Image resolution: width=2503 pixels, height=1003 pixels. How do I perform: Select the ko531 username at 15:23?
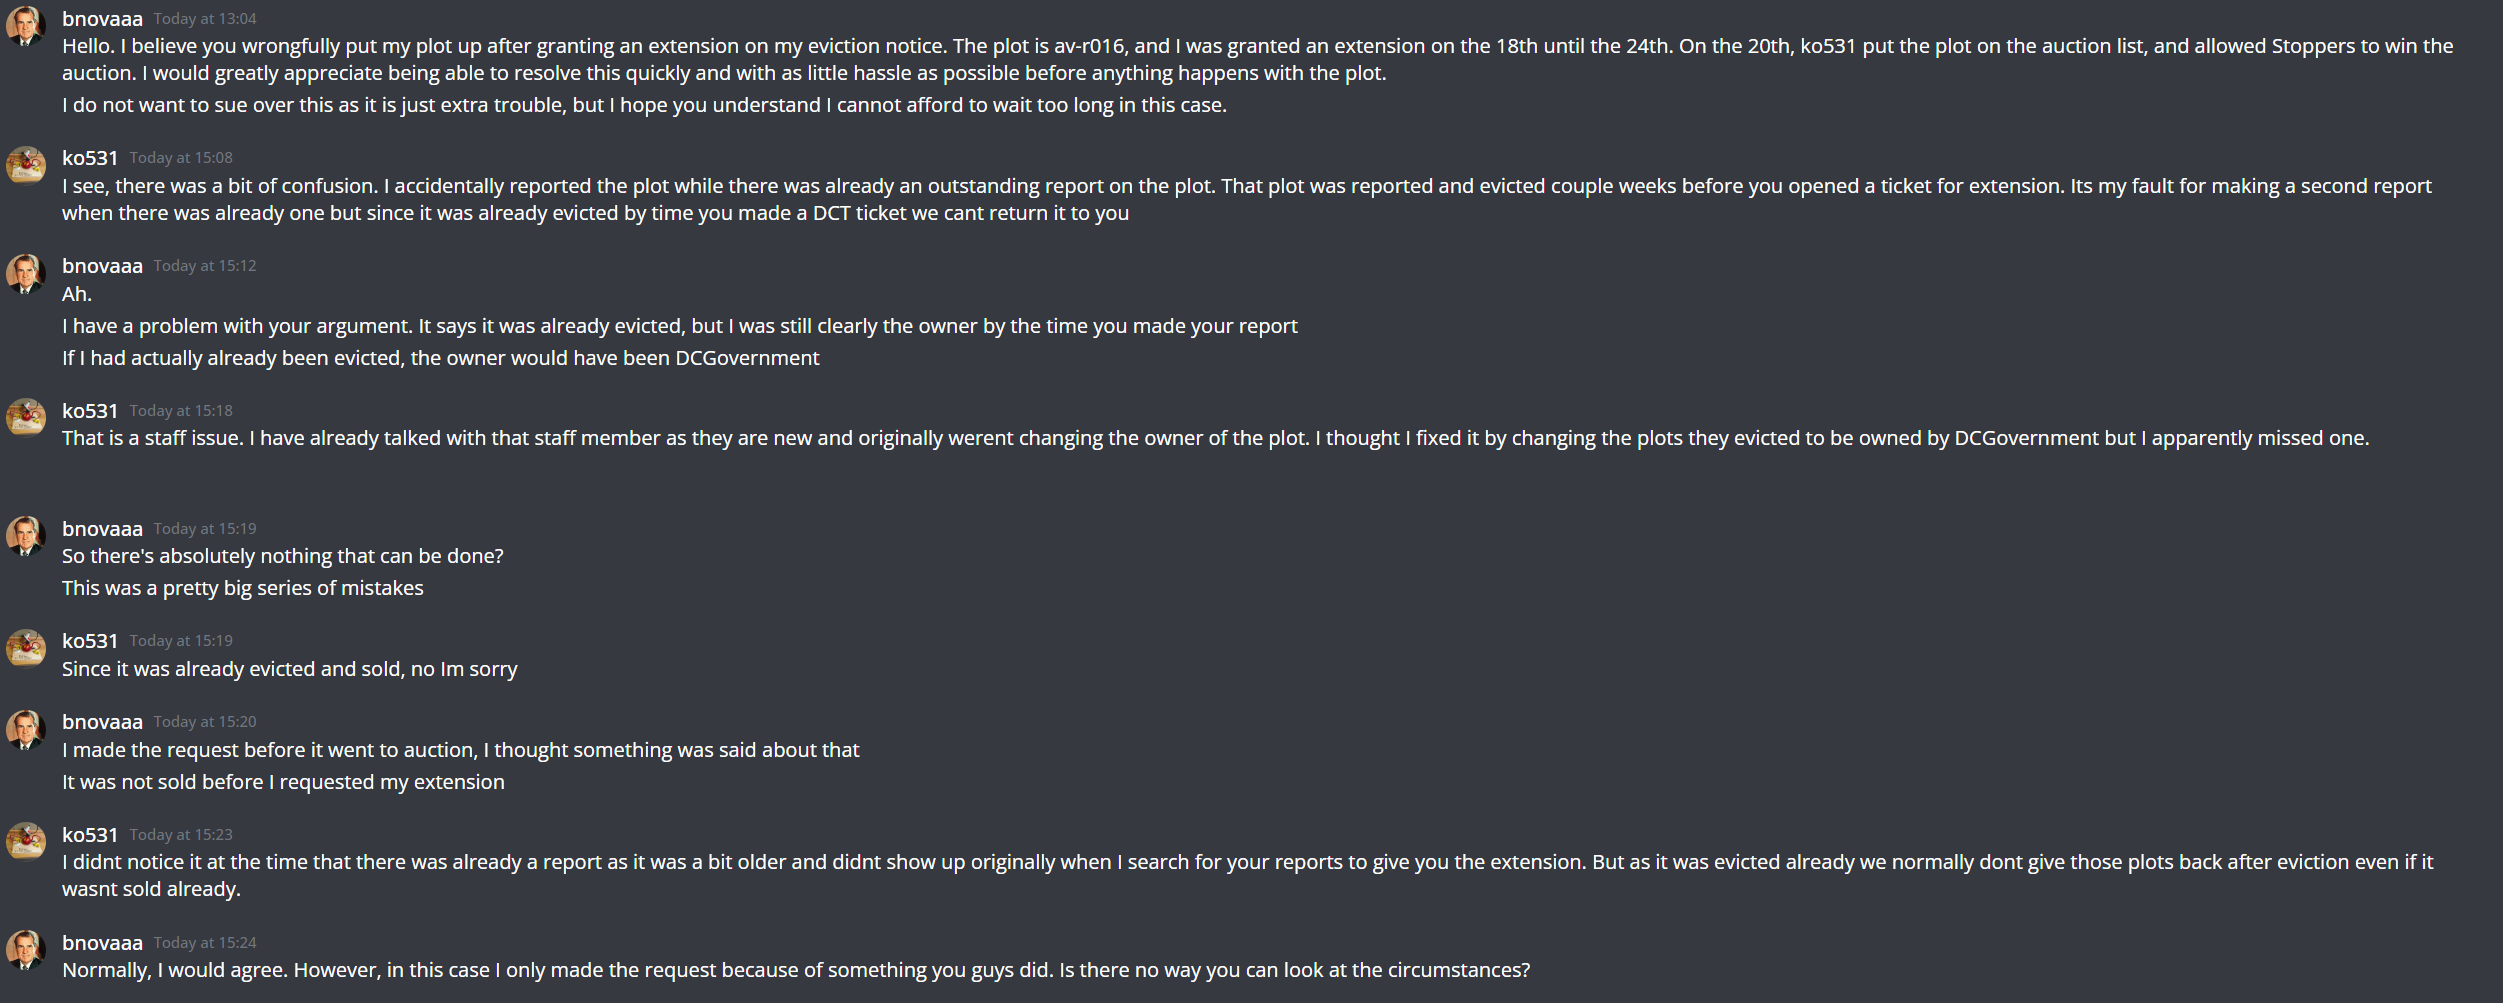[90, 835]
